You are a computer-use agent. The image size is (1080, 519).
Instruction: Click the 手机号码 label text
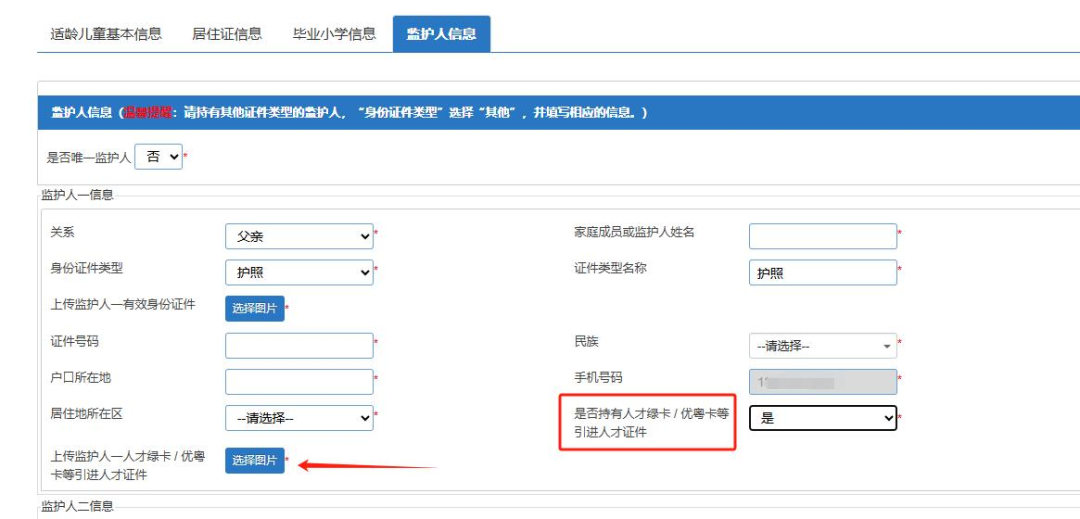click(x=598, y=378)
